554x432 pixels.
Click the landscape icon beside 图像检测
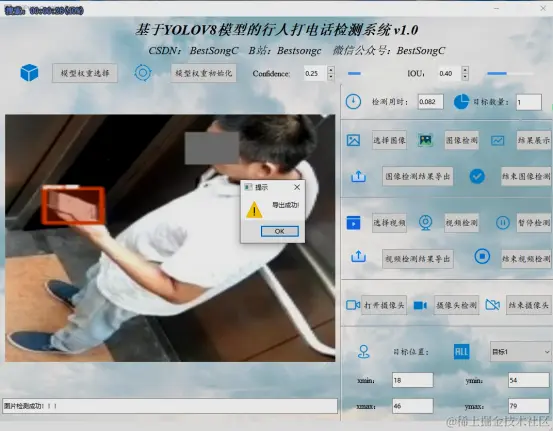point(425,140)
